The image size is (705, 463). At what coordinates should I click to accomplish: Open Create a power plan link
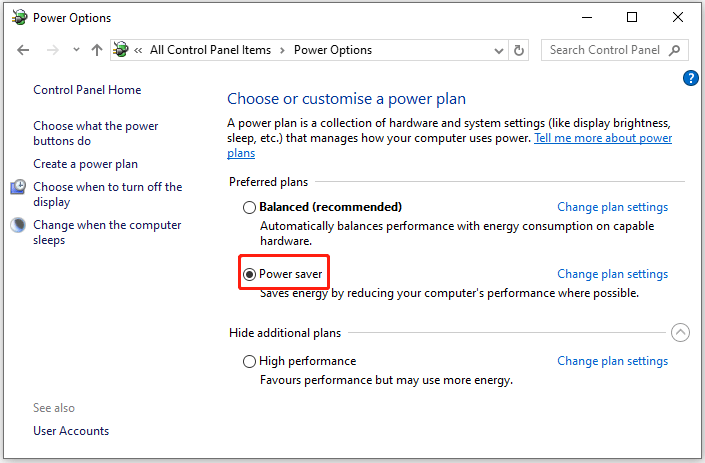(85, 164)
